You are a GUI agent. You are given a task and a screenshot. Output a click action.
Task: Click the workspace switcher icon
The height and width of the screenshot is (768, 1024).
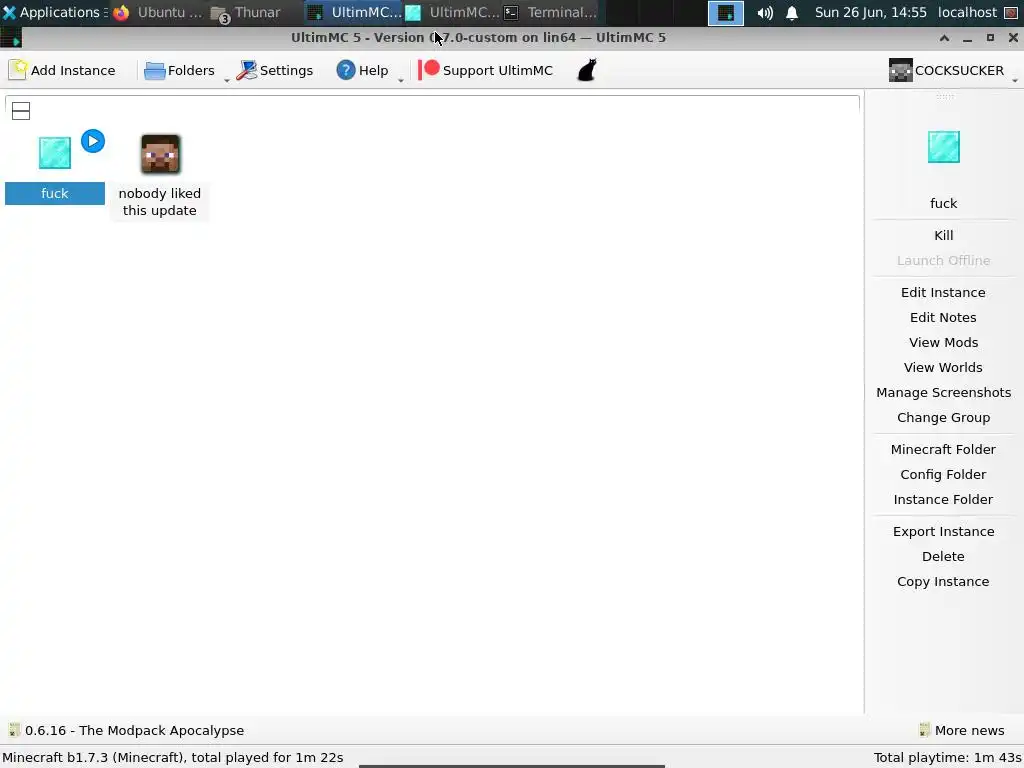726,12
